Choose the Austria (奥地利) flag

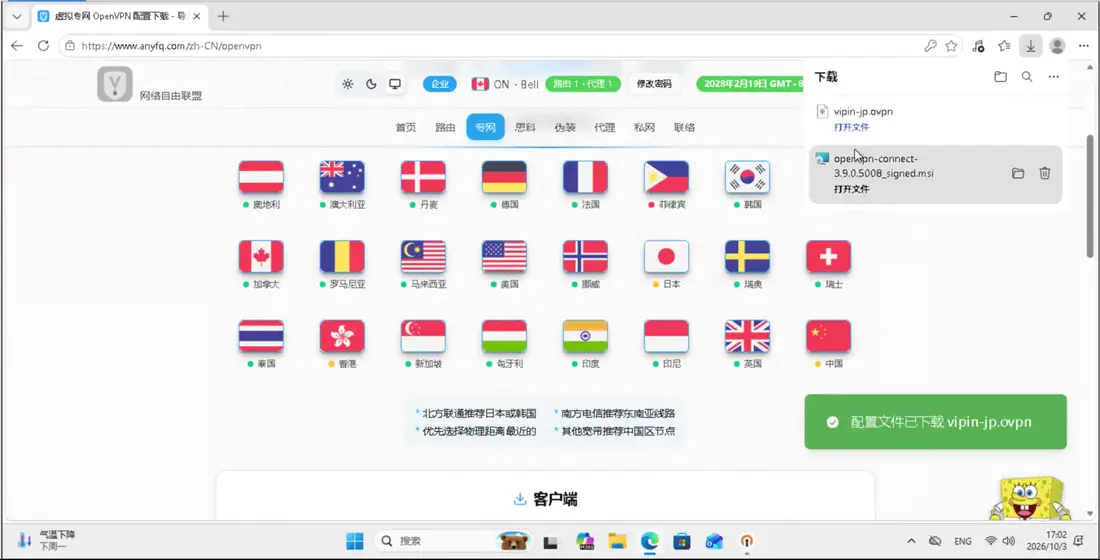[261, 177]
